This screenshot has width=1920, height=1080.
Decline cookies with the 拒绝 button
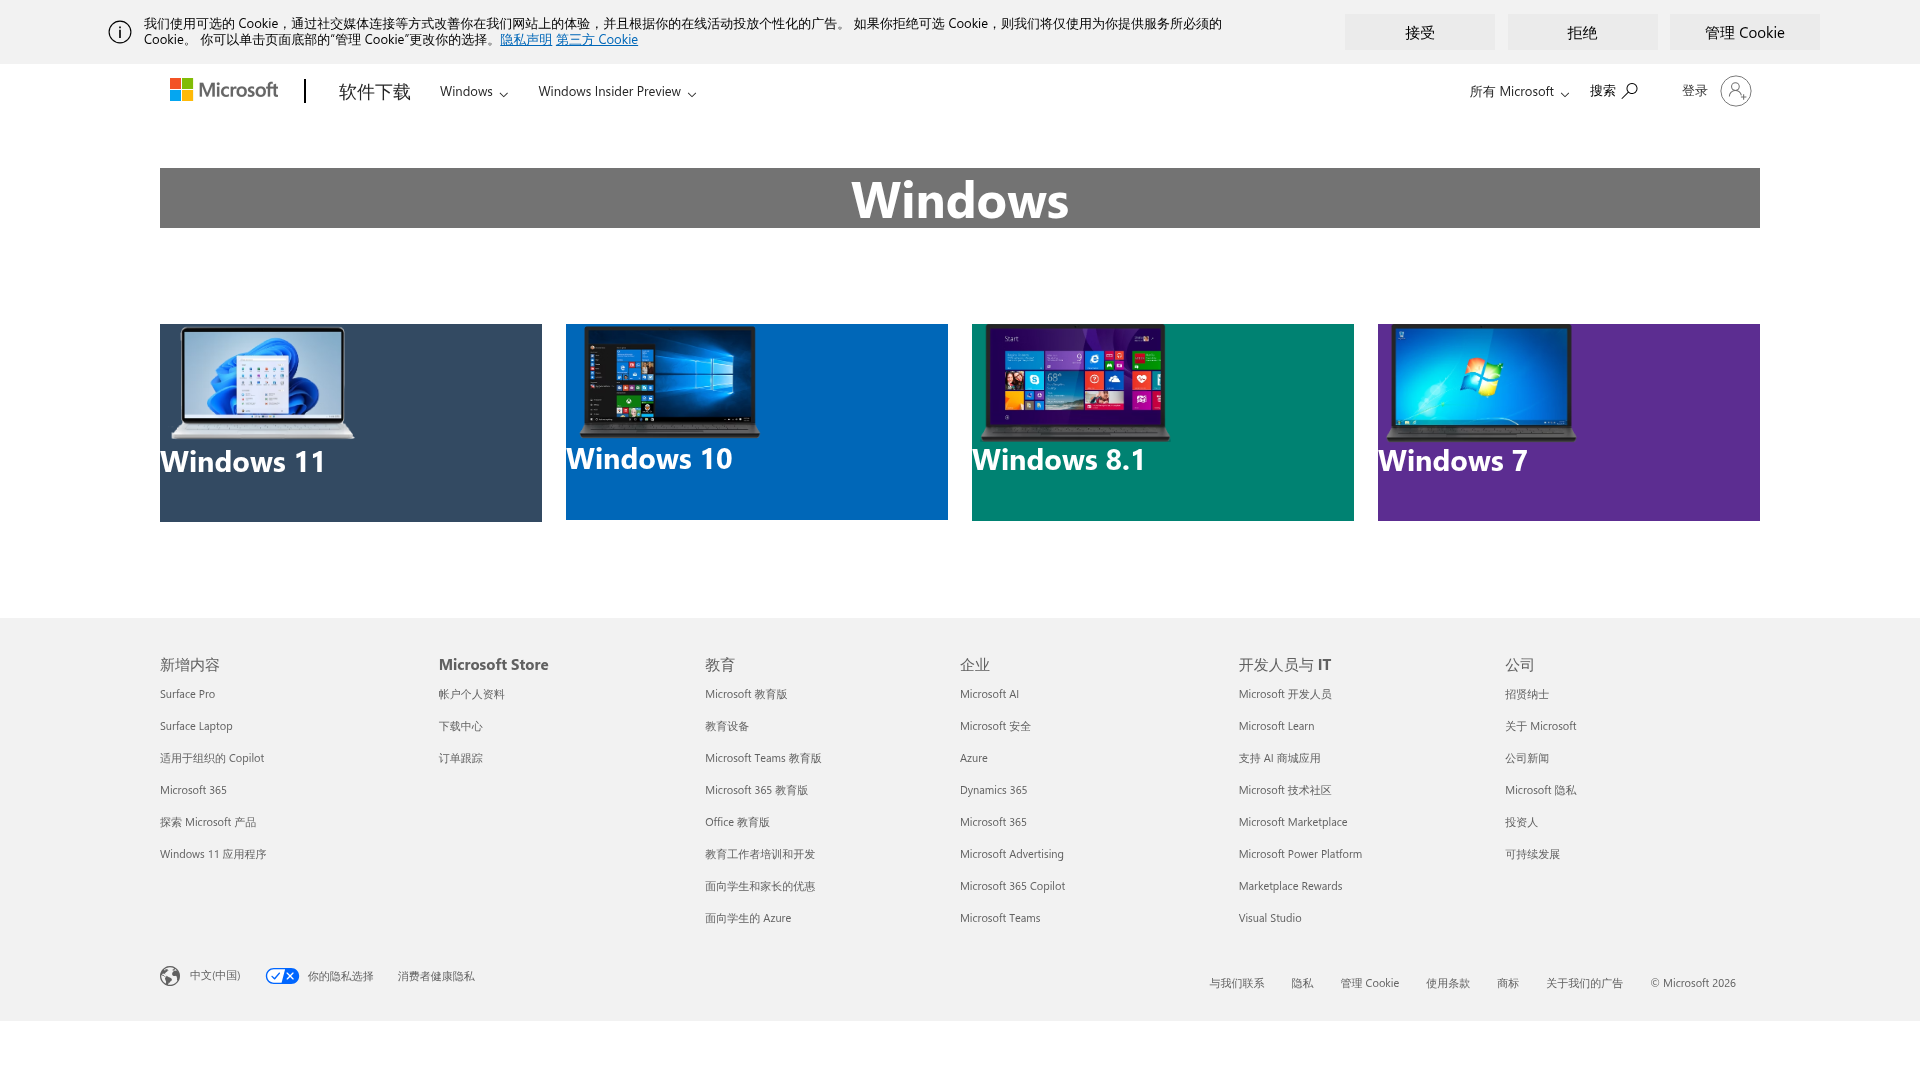[1582, 32]
